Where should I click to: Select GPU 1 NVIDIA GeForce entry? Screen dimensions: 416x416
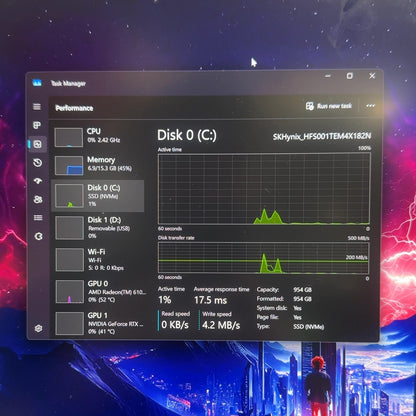pyautogui.click(x=99, y=323)
